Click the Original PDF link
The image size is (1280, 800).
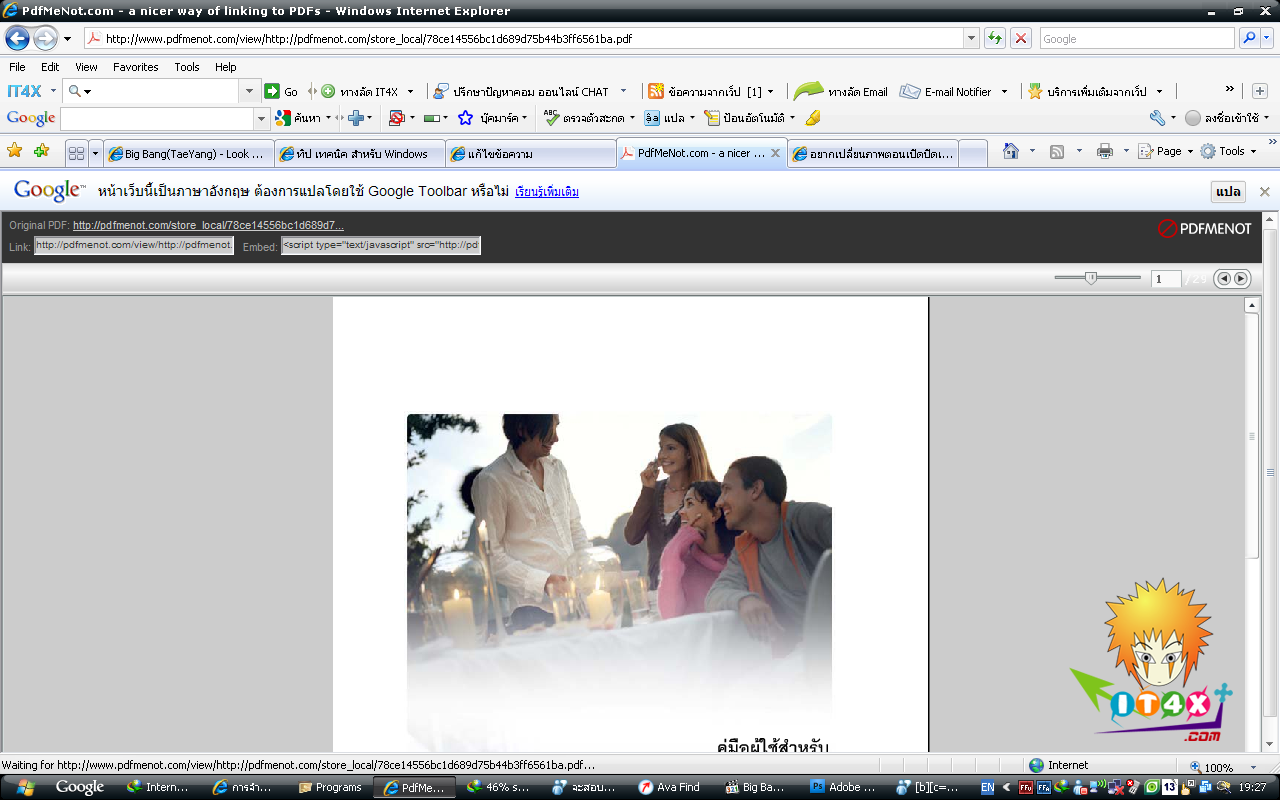point(208,226)
